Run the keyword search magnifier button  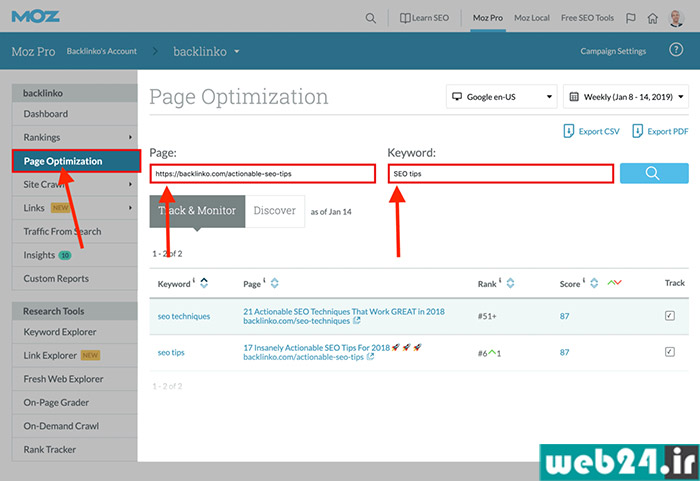(x=654, y=173)
